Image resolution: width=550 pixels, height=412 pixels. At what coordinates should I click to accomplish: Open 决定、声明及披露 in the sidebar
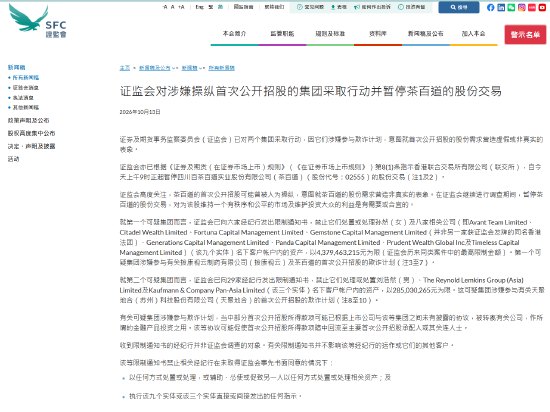32,146
